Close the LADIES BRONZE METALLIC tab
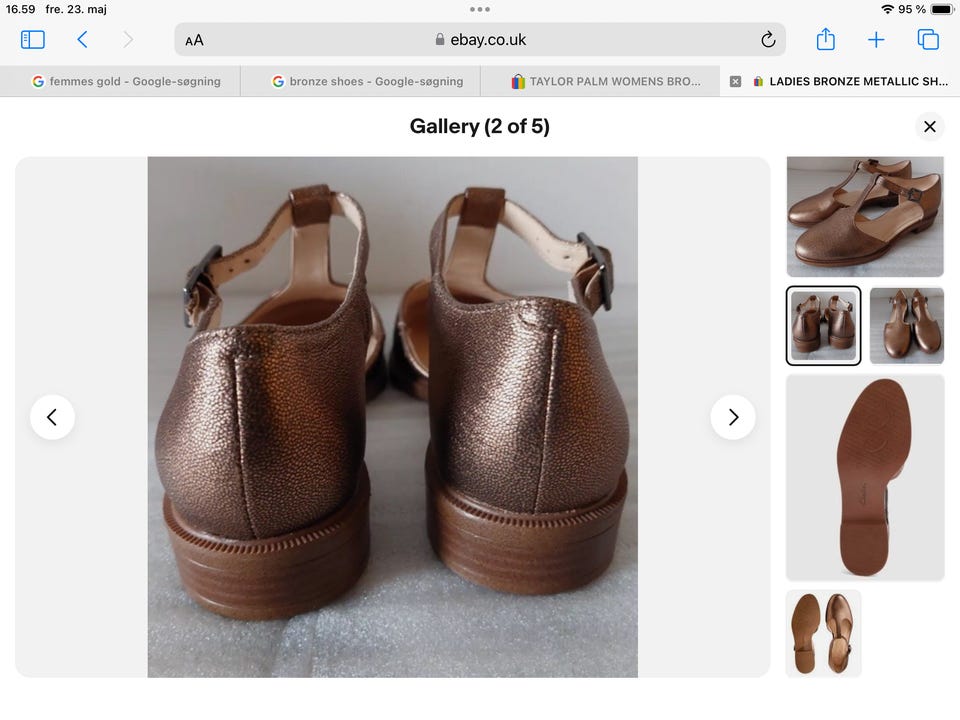 point(735,81)
